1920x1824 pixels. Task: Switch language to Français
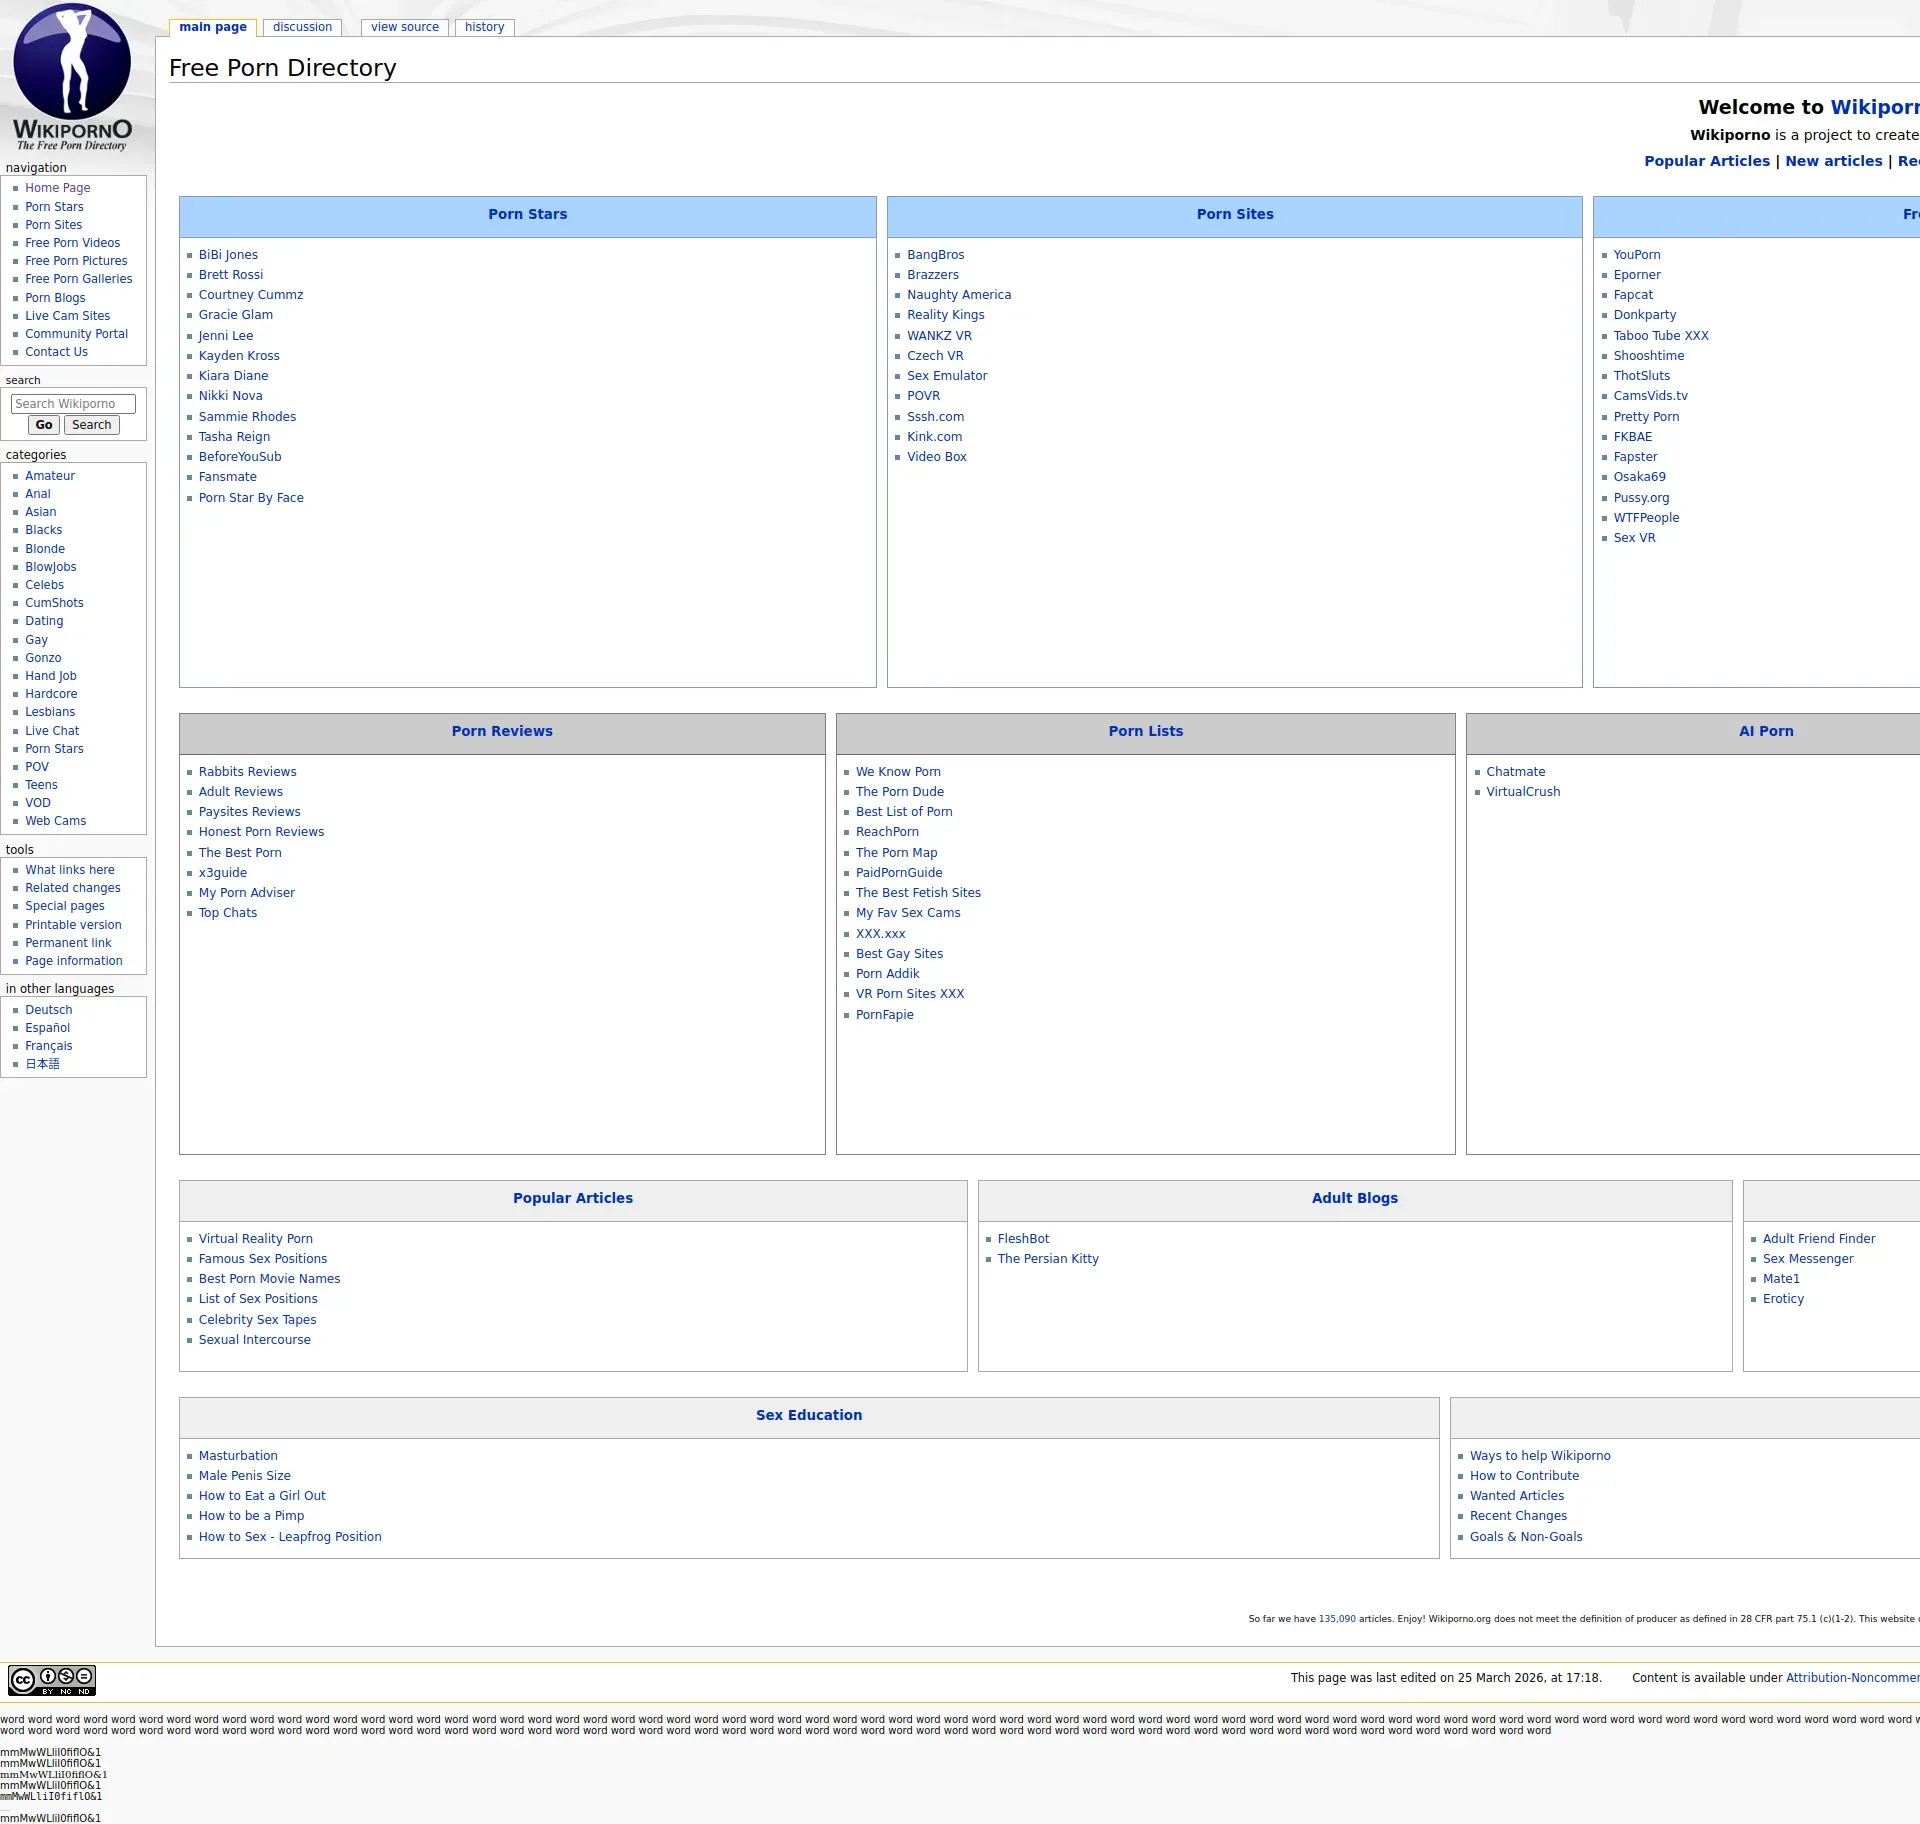pyautogui.click(x=49, y=1046)
